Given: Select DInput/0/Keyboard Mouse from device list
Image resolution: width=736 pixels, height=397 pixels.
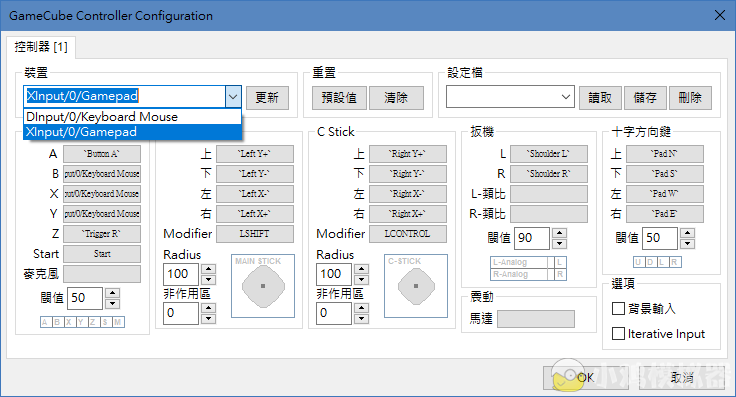Looking at the screenshot, I should [x=132, y=117].
